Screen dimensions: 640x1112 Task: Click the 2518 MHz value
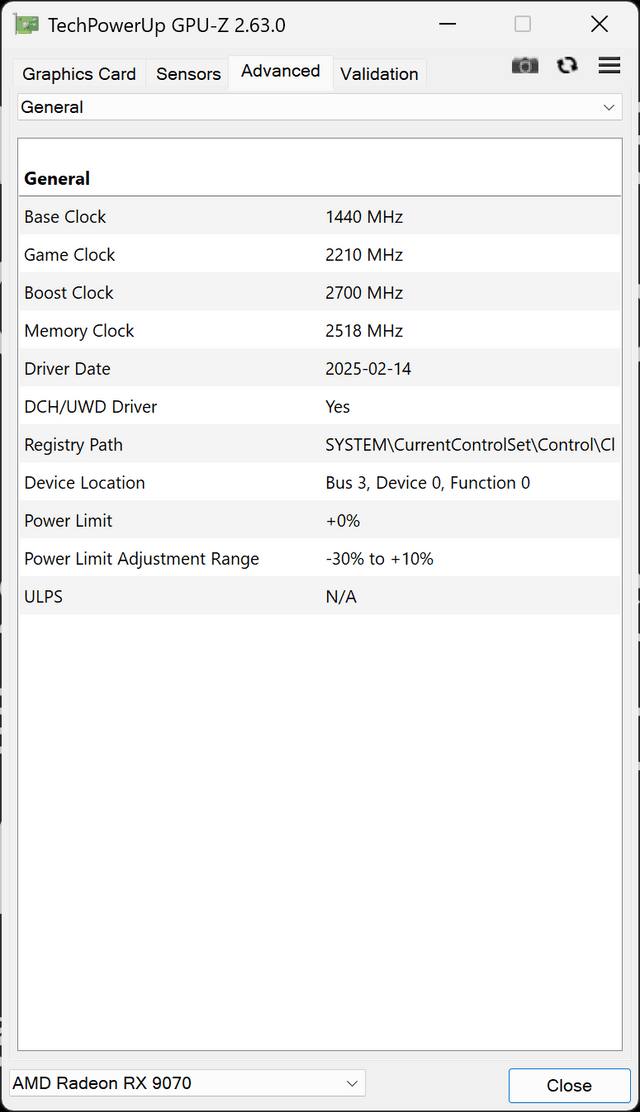click(x=364, y=330)
